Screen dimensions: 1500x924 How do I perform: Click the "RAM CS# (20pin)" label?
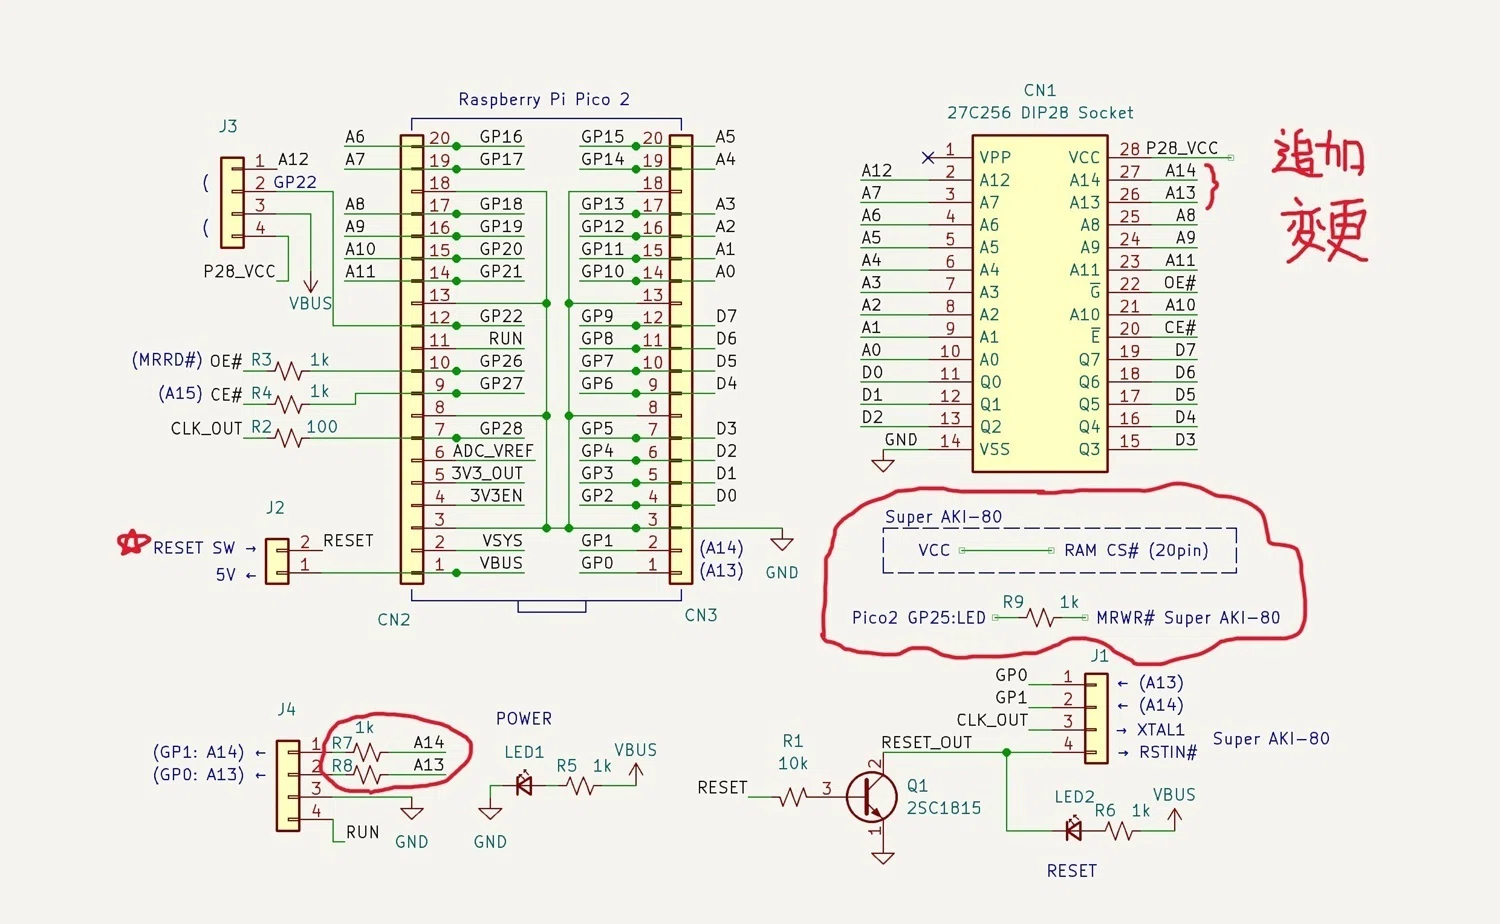1136,550
